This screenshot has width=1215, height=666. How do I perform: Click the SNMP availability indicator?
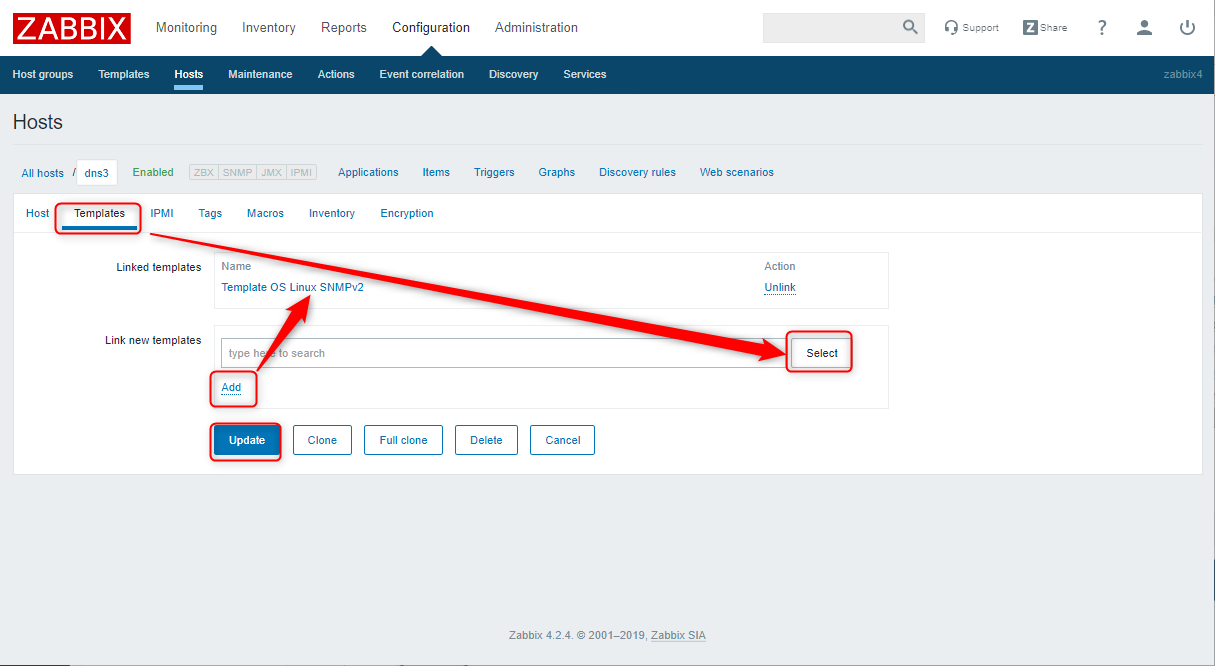pos(237,172)
